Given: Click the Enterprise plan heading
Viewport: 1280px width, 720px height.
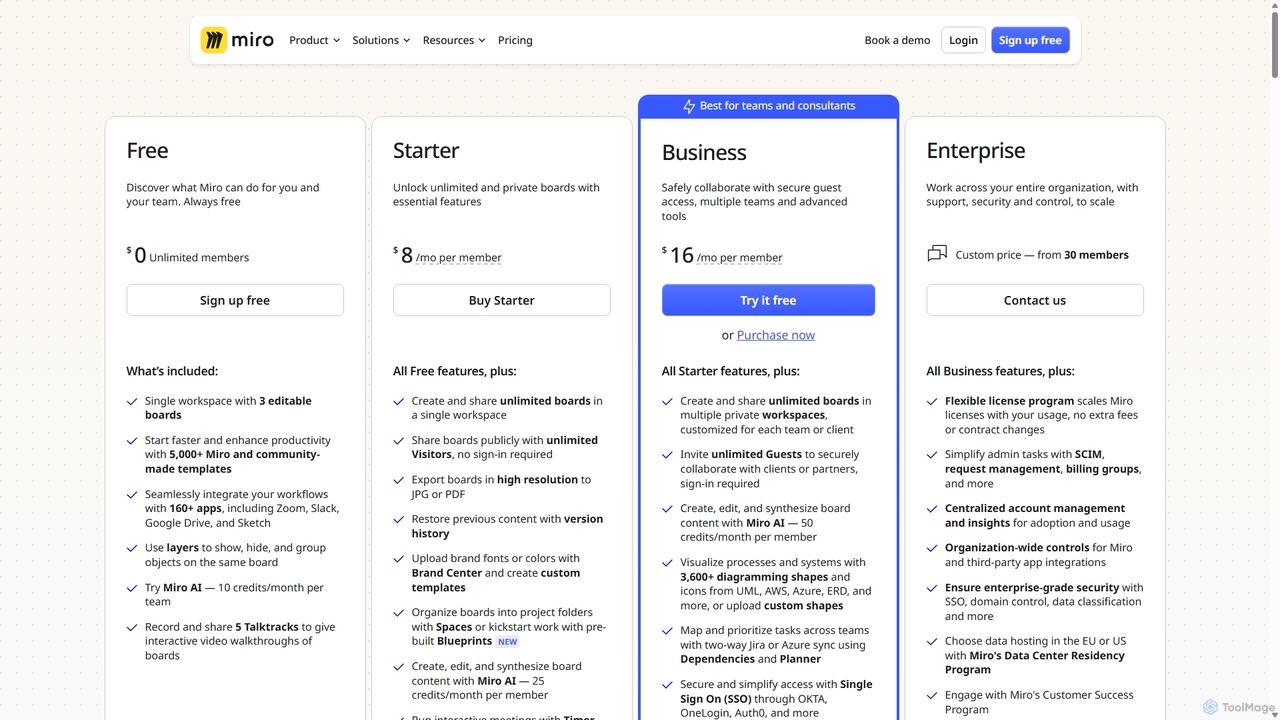Looking at the screenshot, I should point(975,150).
